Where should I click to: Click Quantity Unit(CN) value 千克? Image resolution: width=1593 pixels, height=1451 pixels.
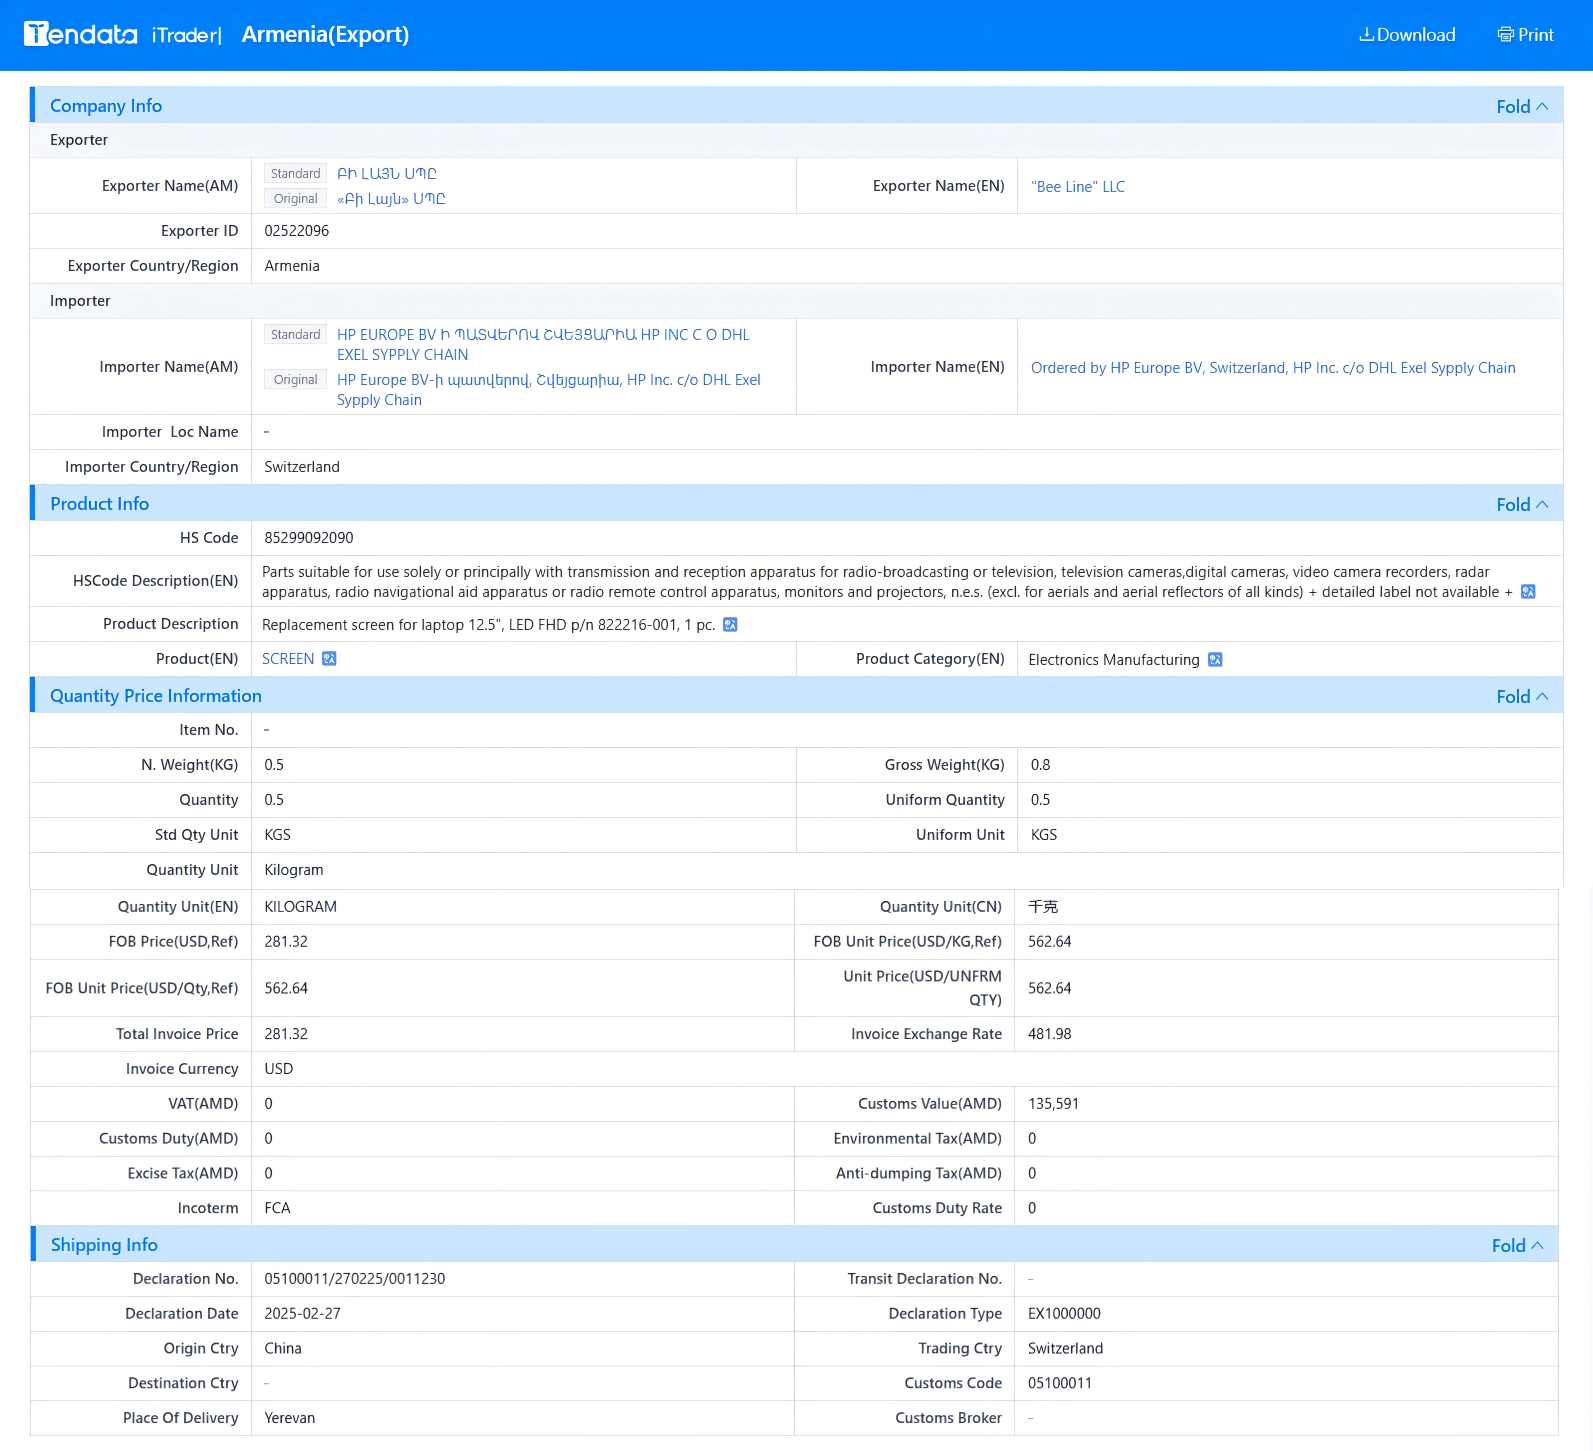(x=1043, y=907)
